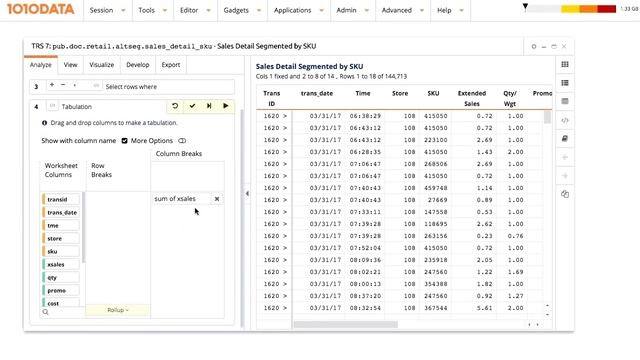Click the column search magnifier icon
The height and width of the screenshot is (360, 640).
pos(45,312)
